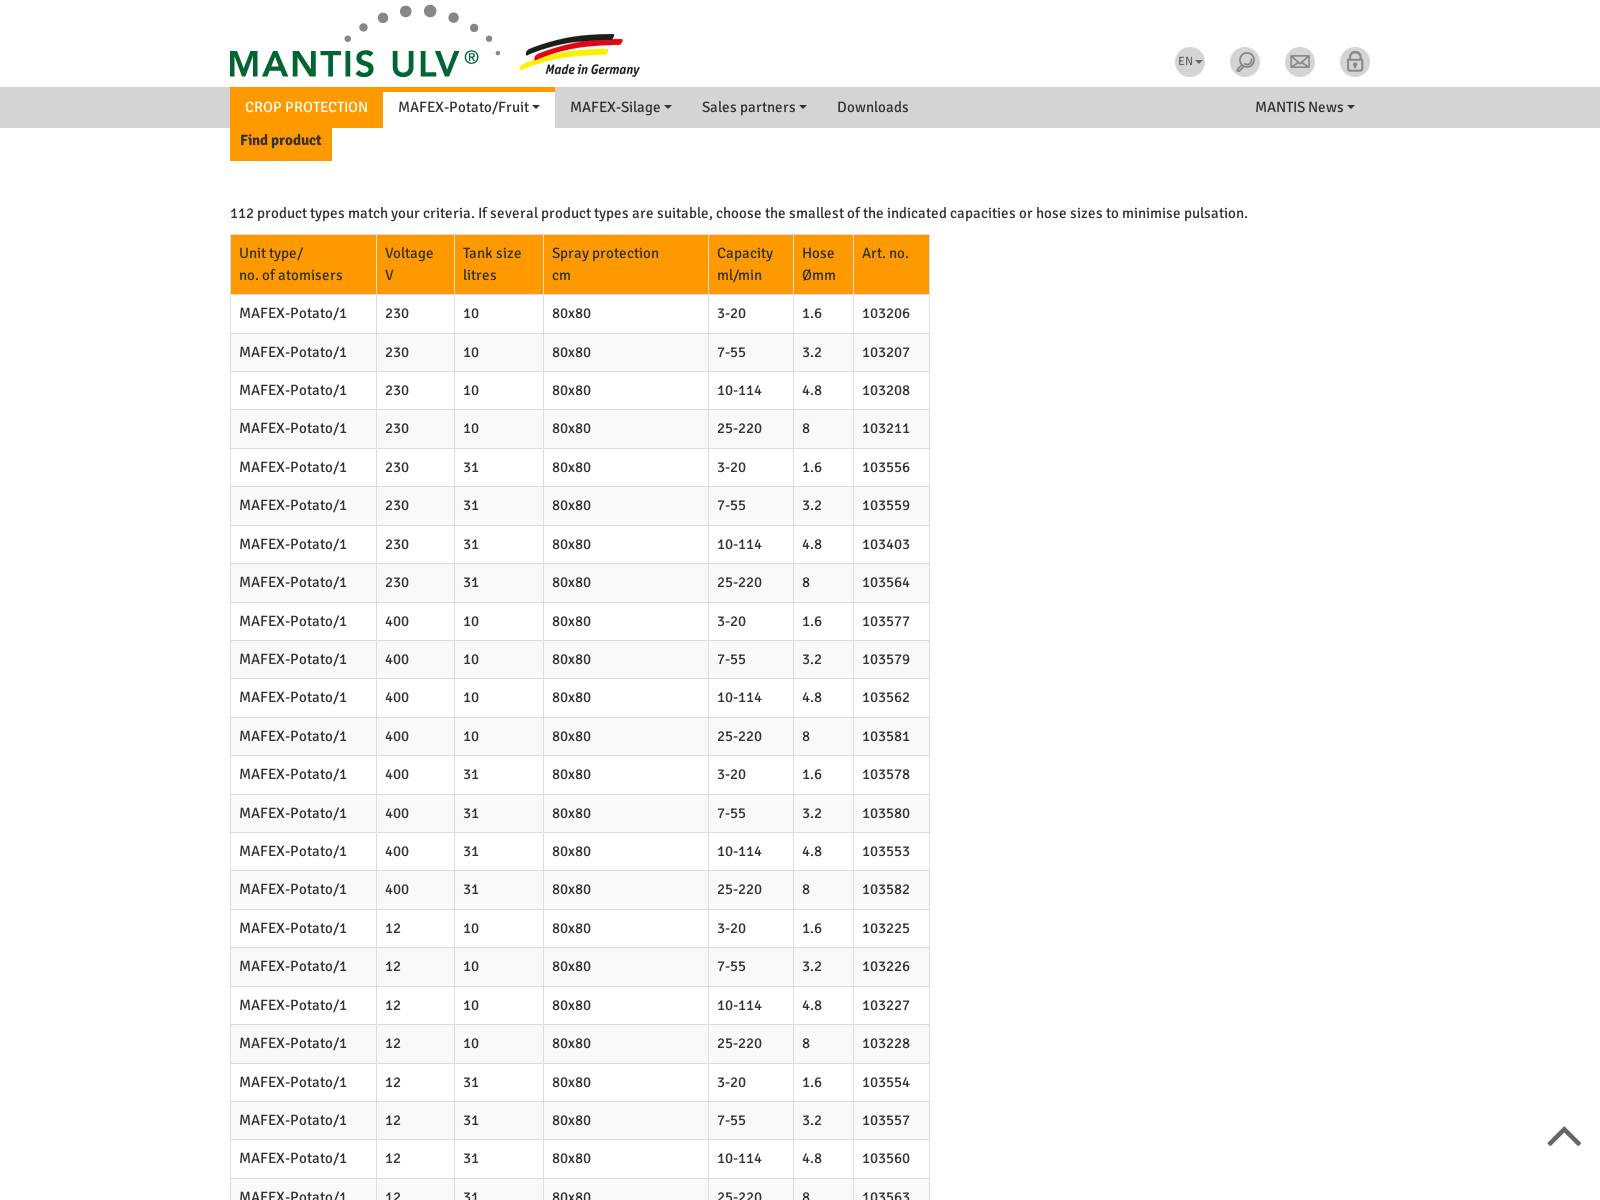1600x1200 pixels.
Task: Select article number 103557
Action: pyautogui.click(x=886, y=1121)
